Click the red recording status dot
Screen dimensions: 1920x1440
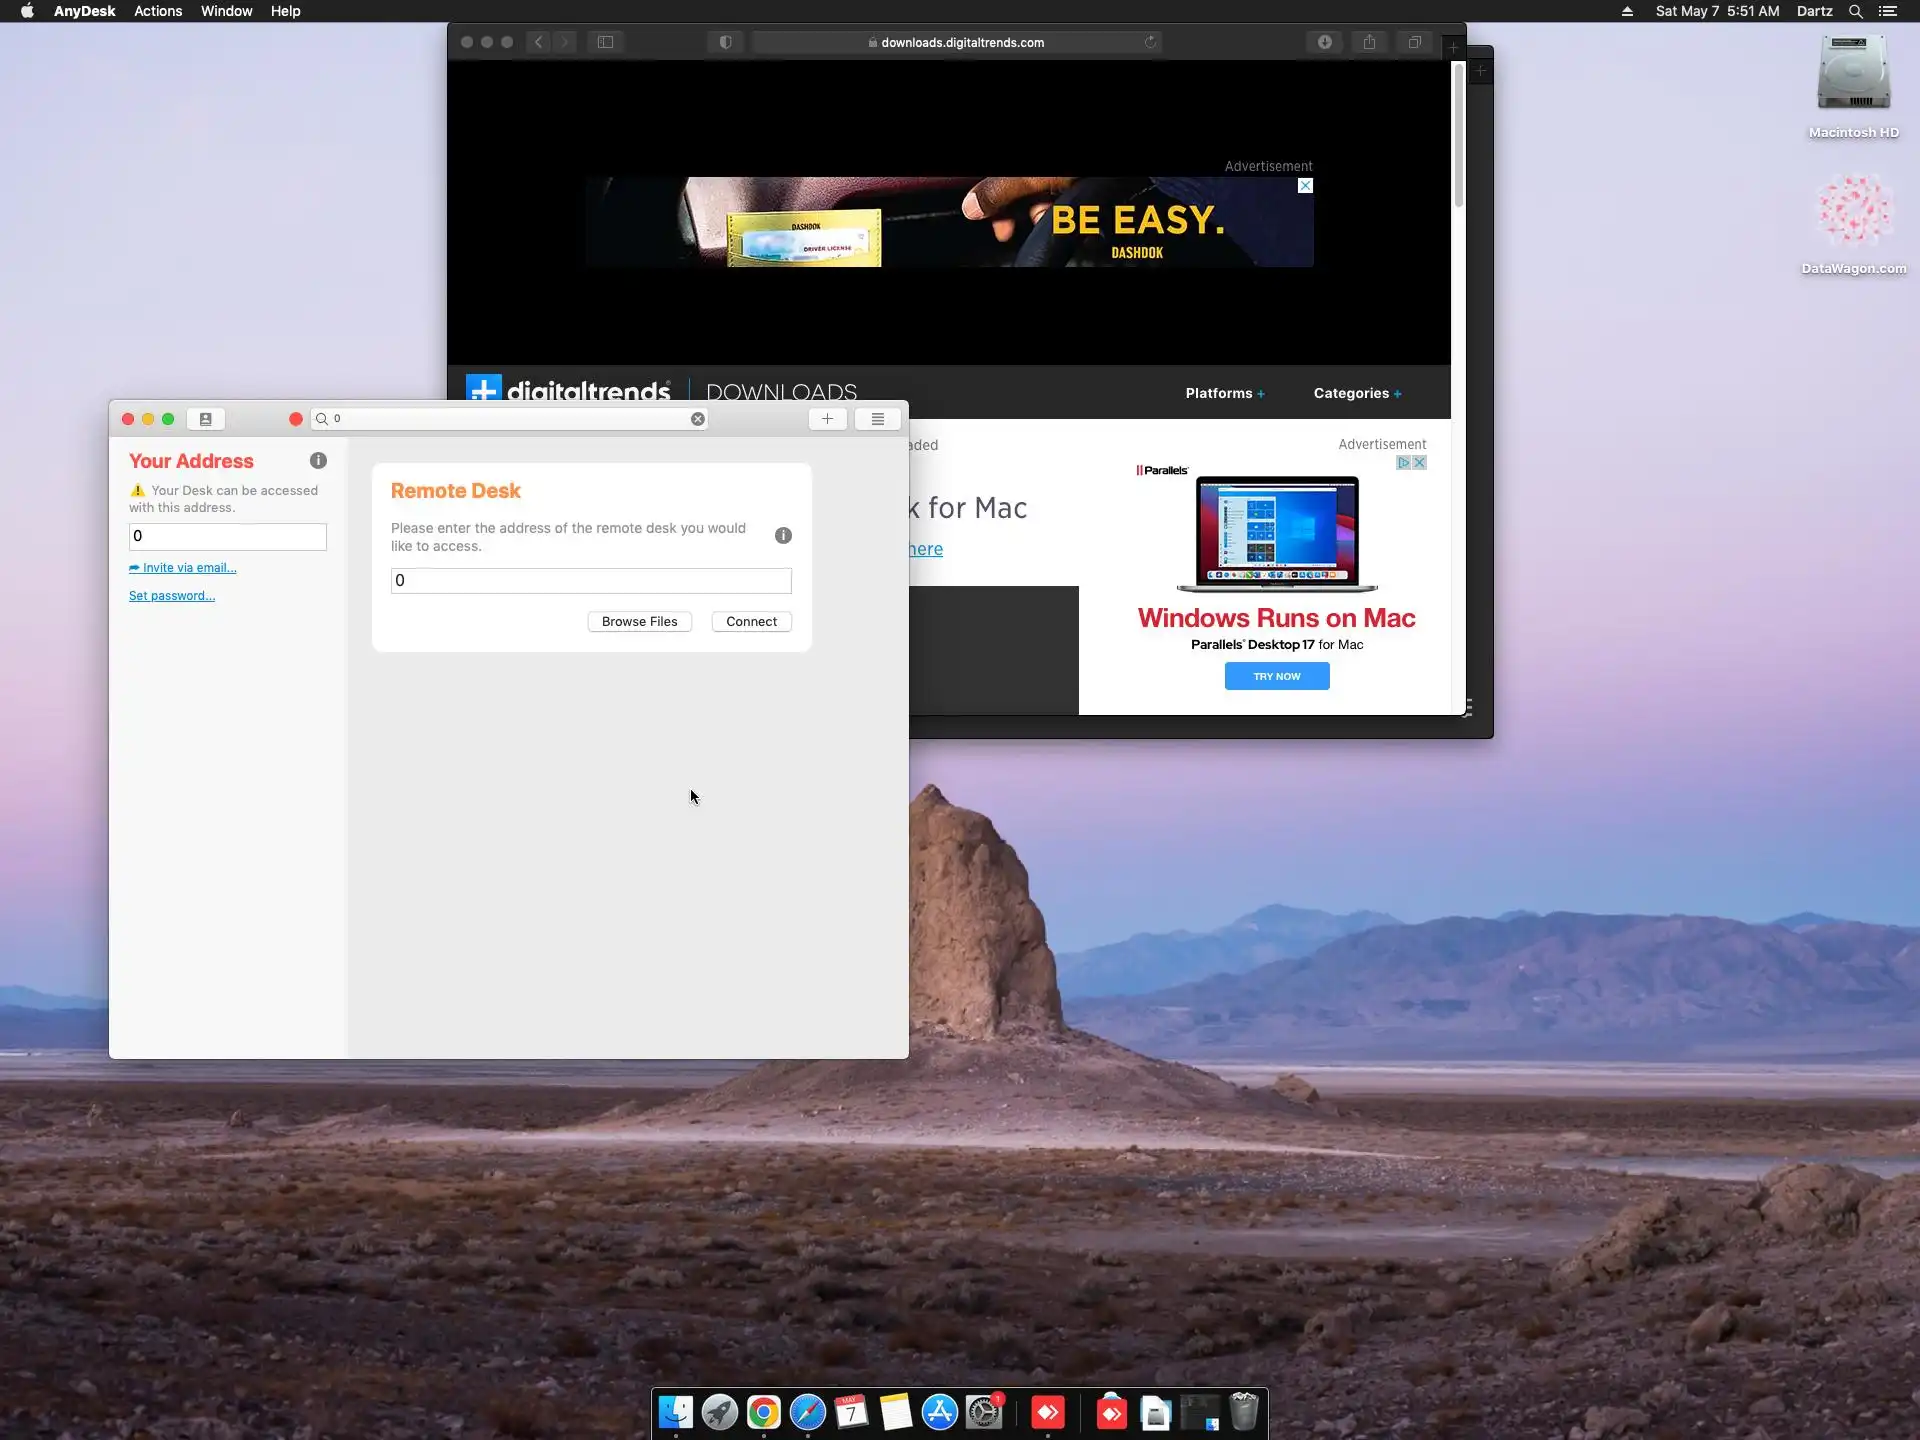(x=295, y=419)
